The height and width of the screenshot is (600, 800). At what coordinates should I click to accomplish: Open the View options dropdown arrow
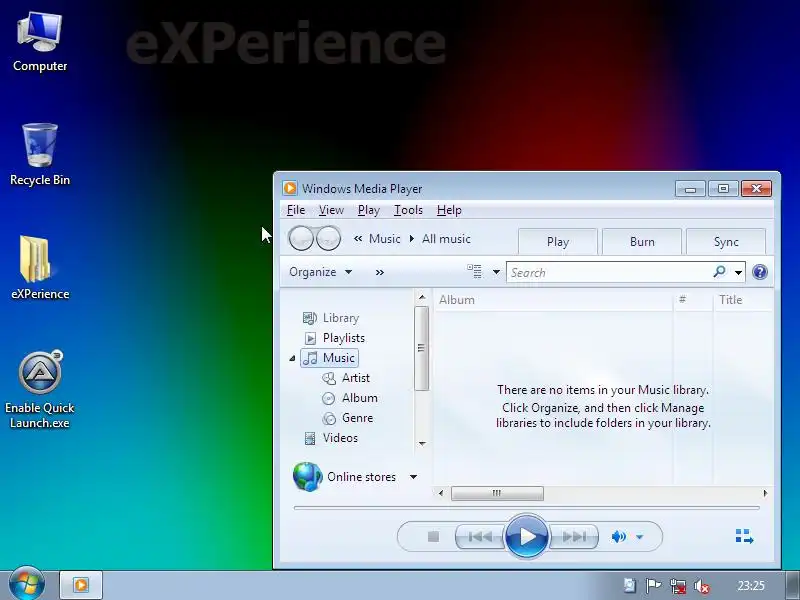(x=496, y=272)
